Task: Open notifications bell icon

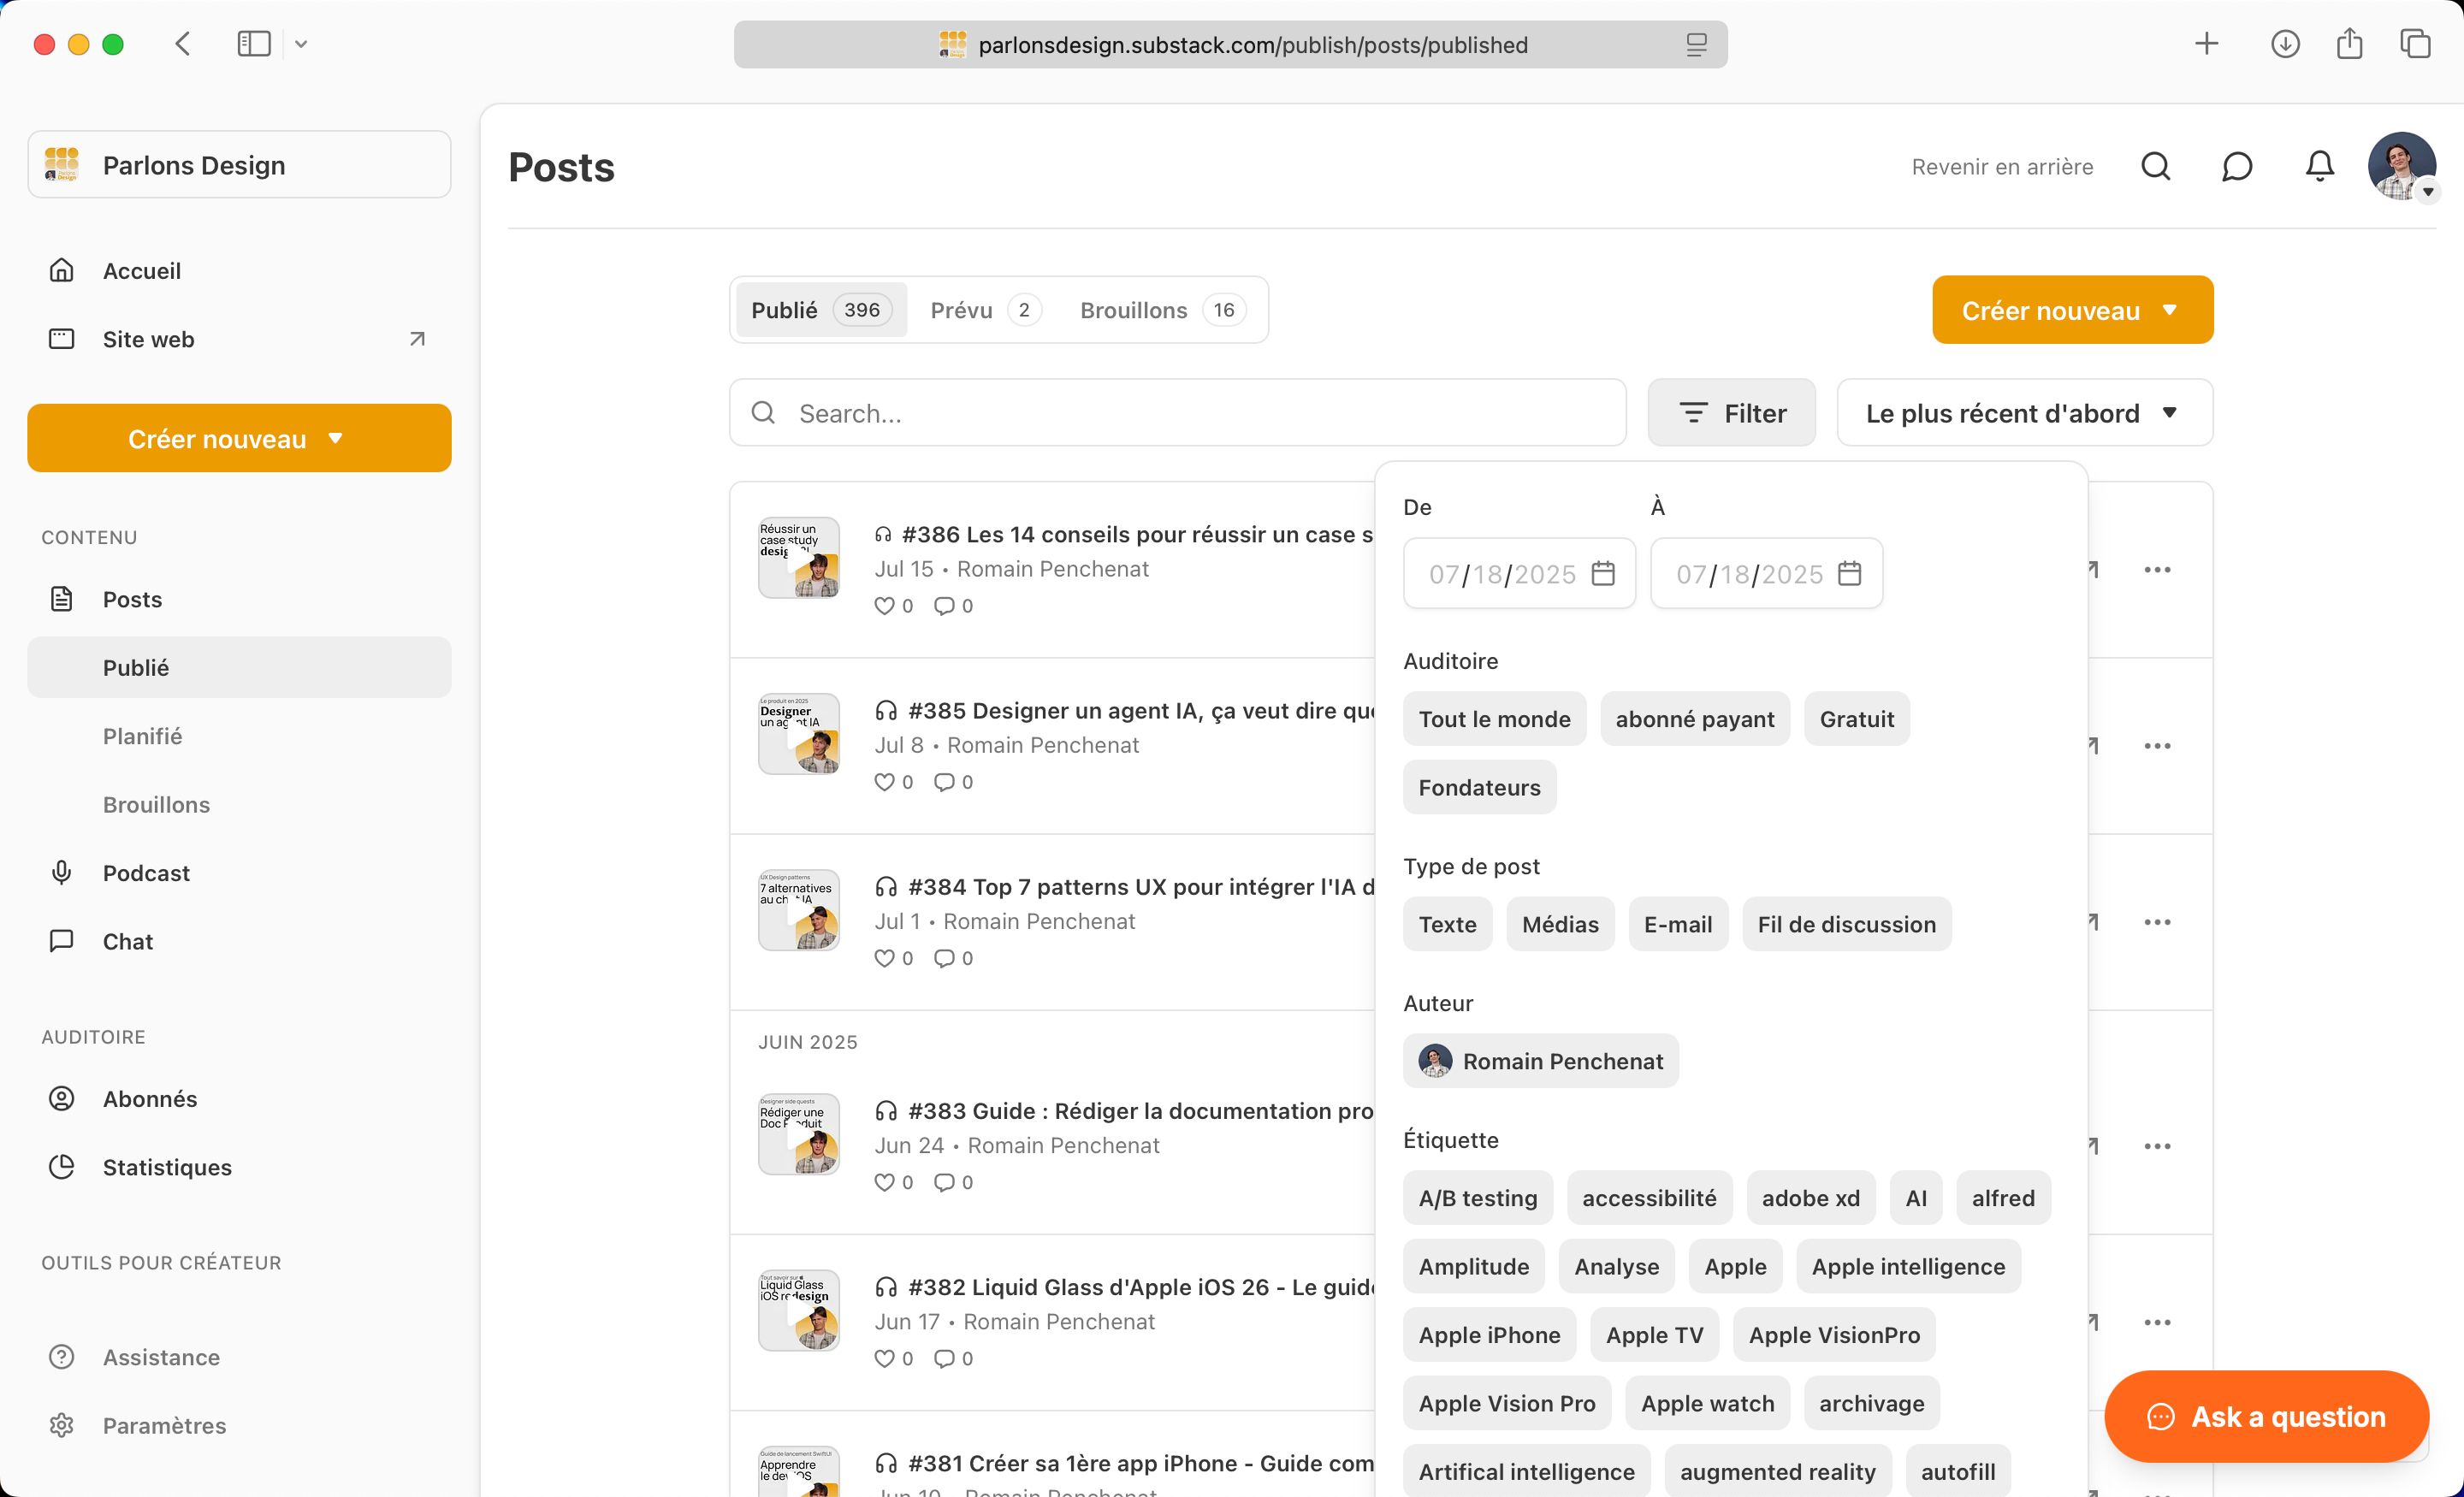Action: pos(2319,166)
